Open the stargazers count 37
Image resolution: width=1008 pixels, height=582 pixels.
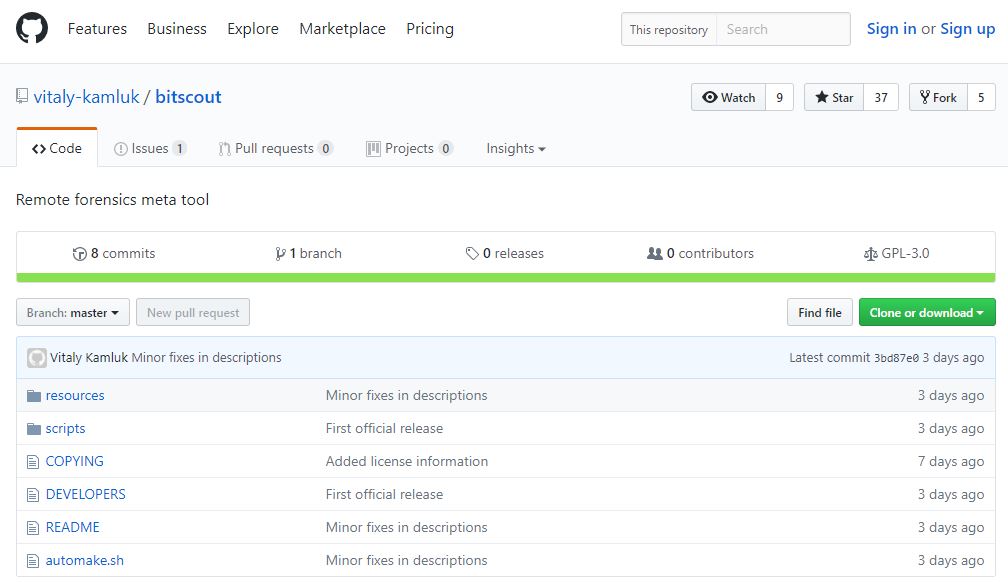tap(881, 97)
